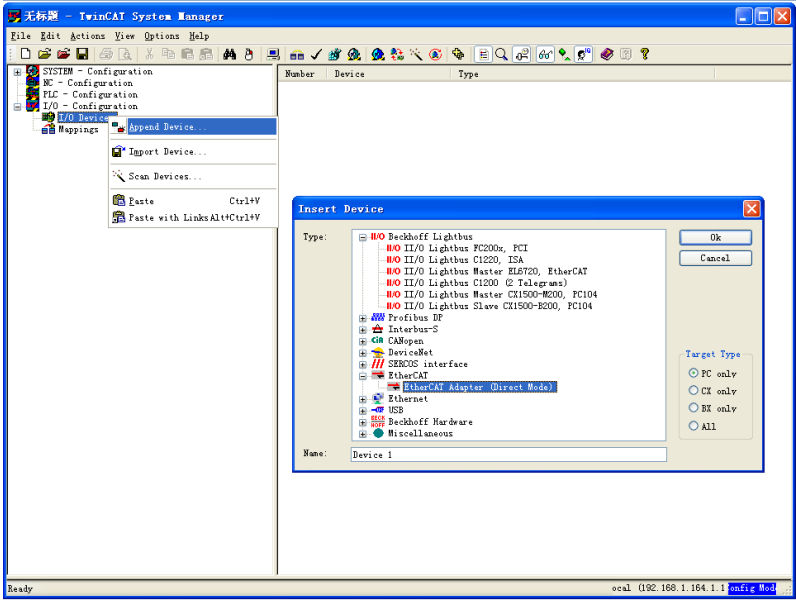Select II/O Lightbus Master EL6720, EtherCAT

click(x=495, y=272)
